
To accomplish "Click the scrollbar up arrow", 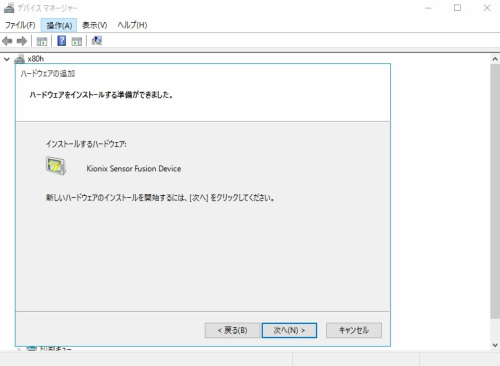I will [x=495, y=59].
